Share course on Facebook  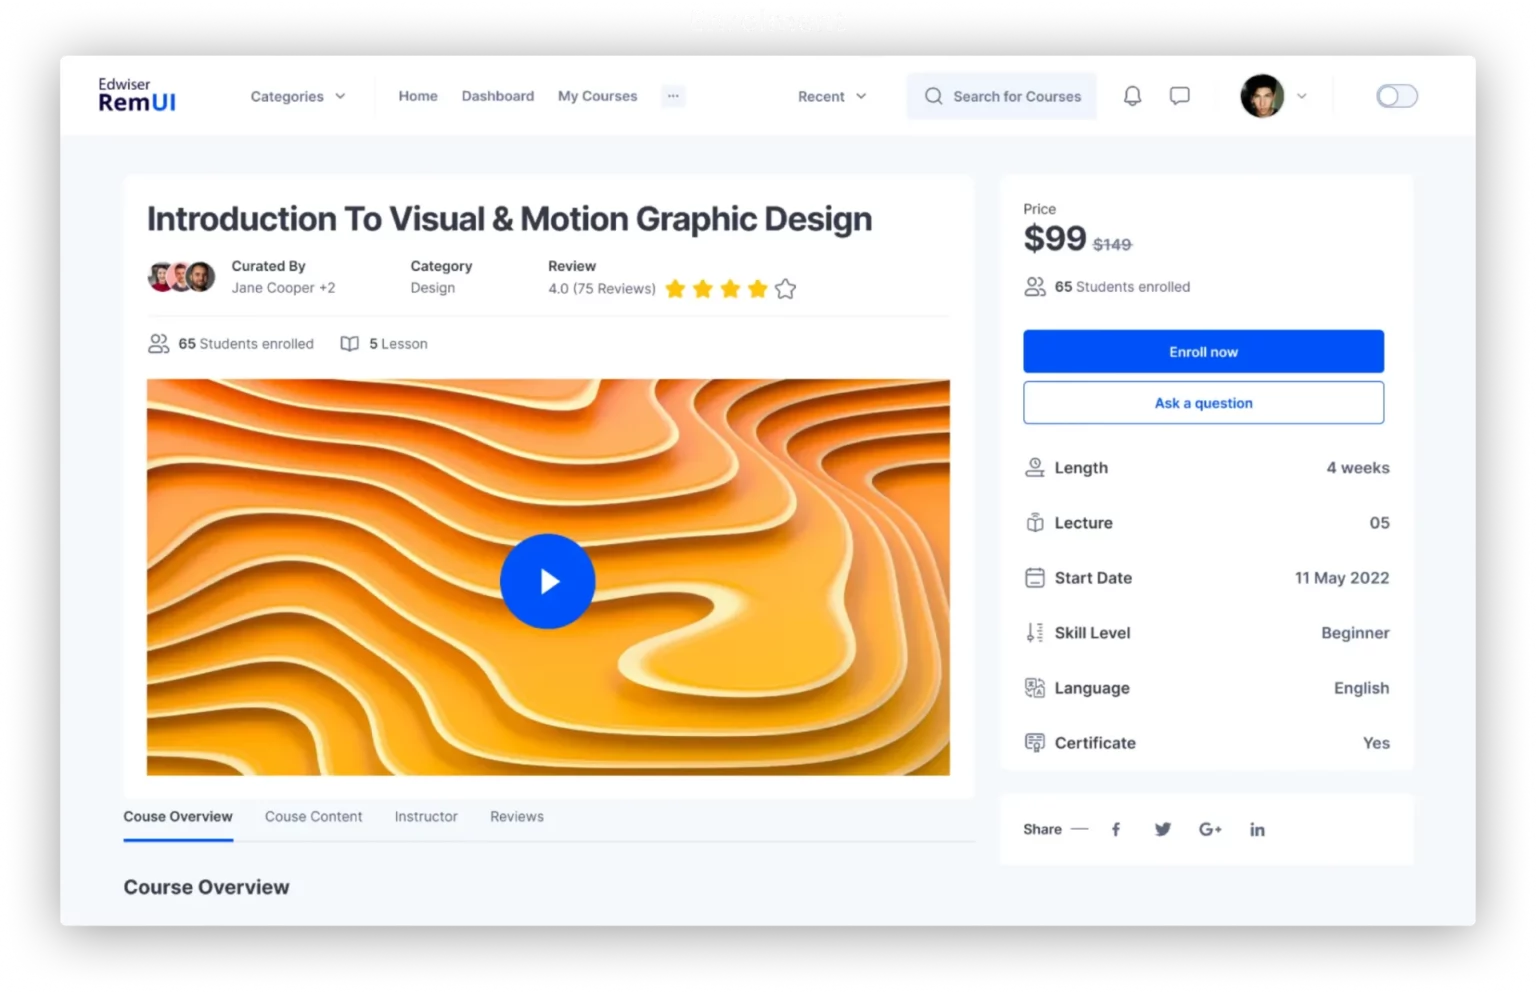pyautogui.click(x=1116, y=829)
